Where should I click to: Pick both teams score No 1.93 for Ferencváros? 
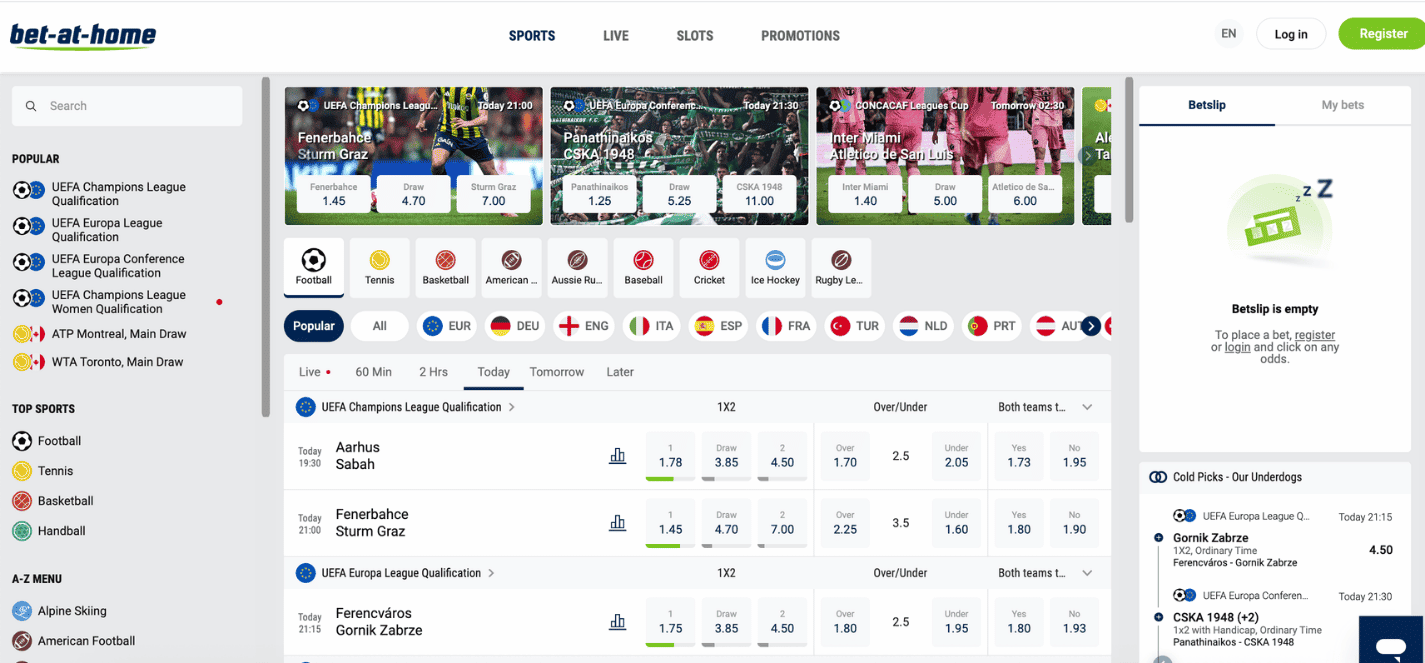1074,622
